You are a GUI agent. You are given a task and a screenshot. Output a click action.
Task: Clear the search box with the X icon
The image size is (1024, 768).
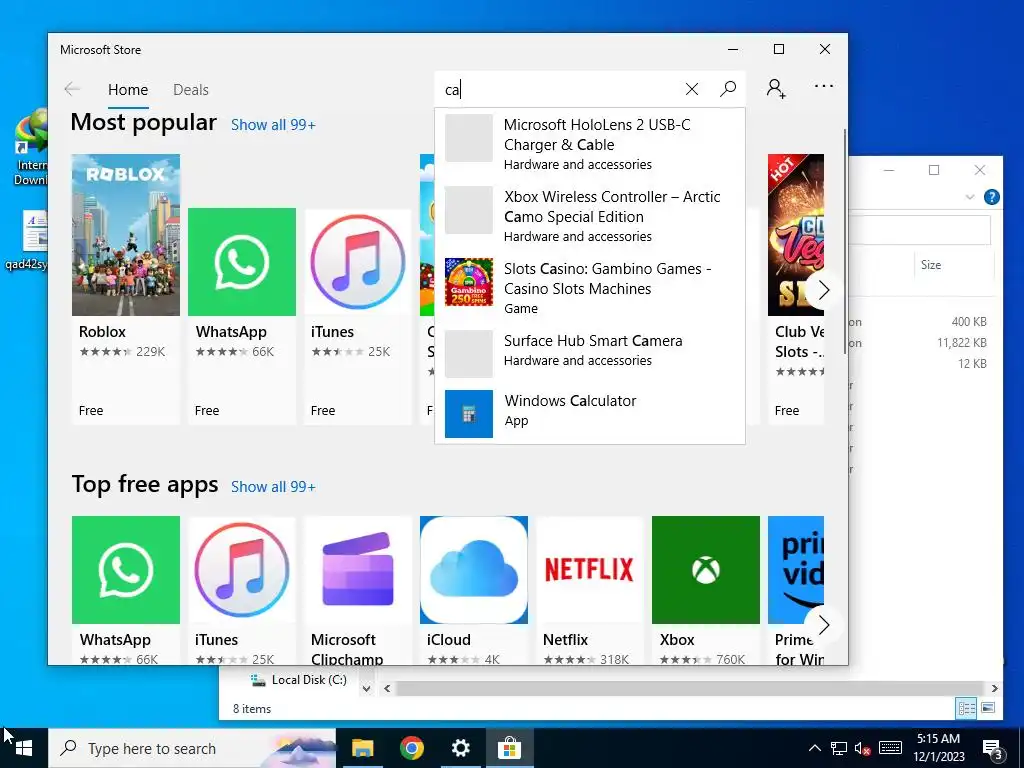(692, 89)
